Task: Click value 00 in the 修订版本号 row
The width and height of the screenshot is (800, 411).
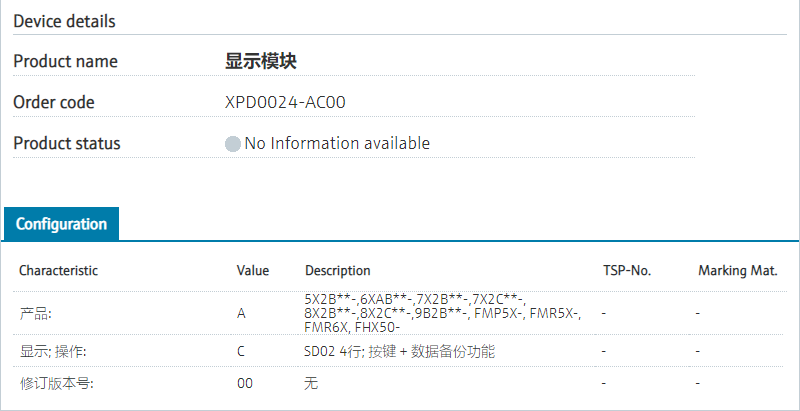Action: [245, 383]
